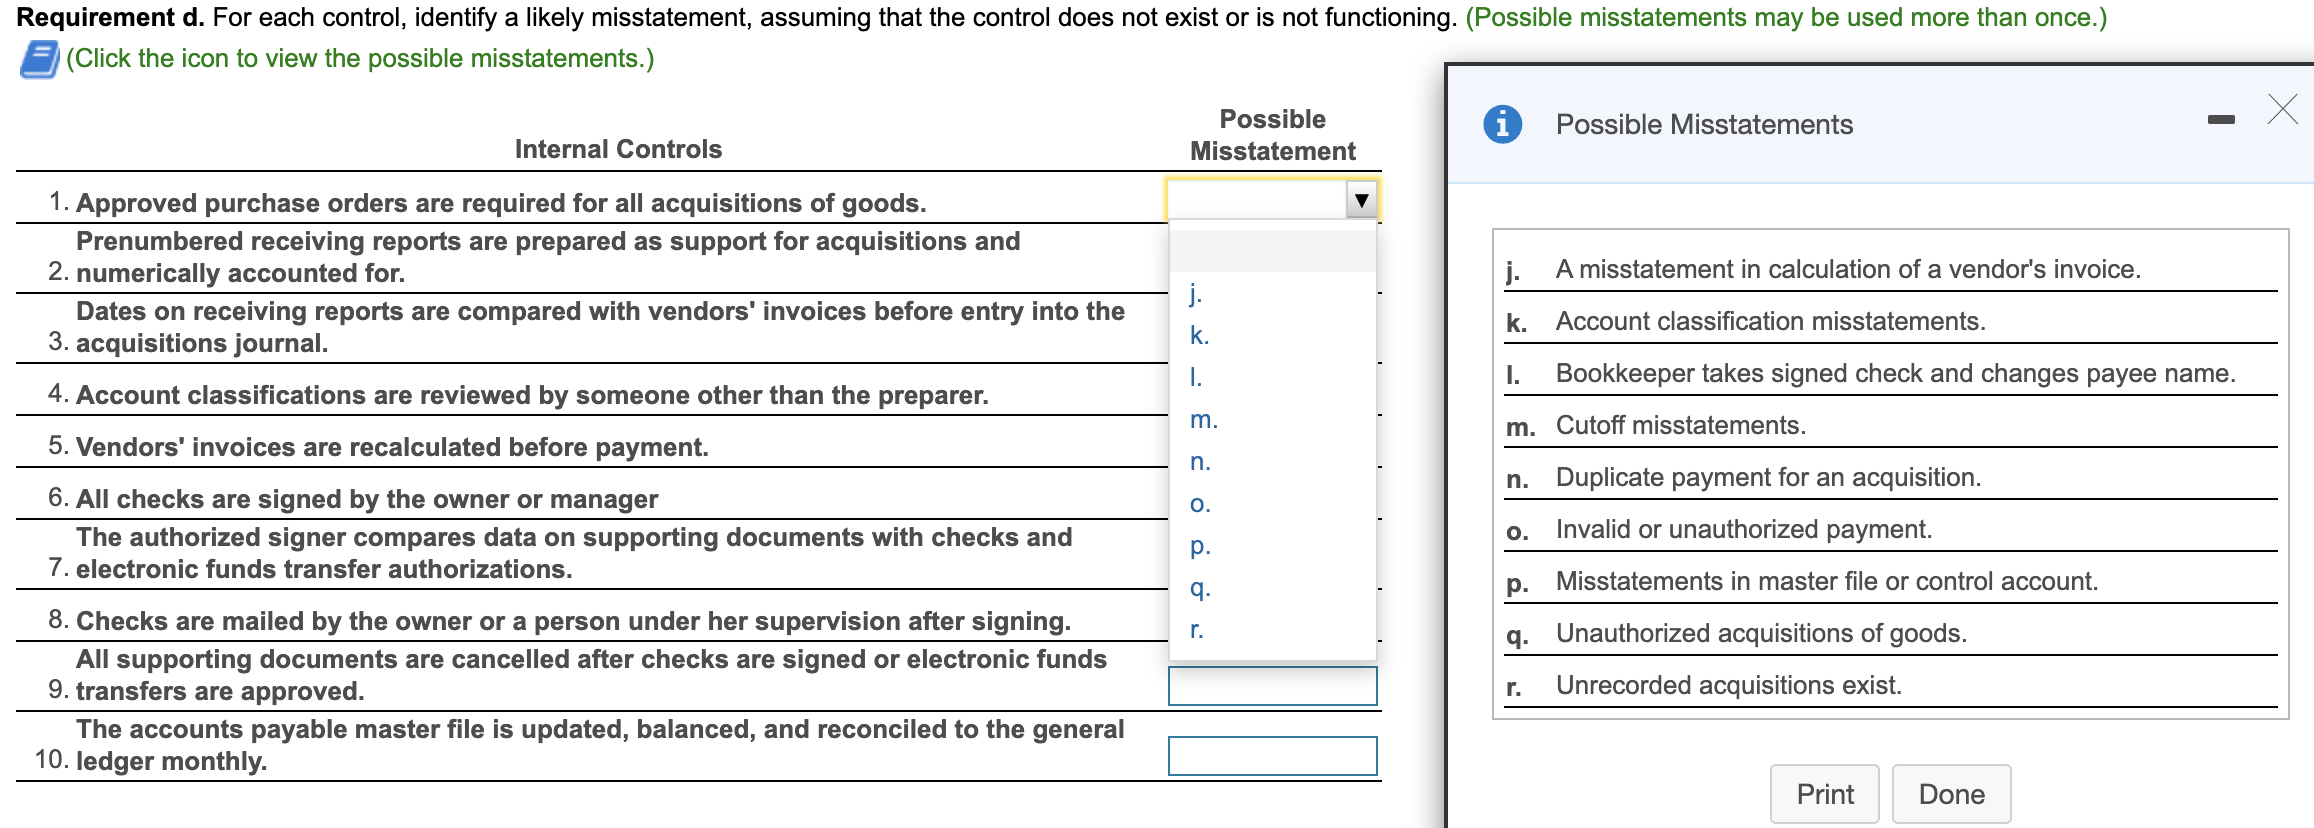Click the answer box for control 9
The width and height of the screenshot is (2314, 828).
(x=1272, y=685)
